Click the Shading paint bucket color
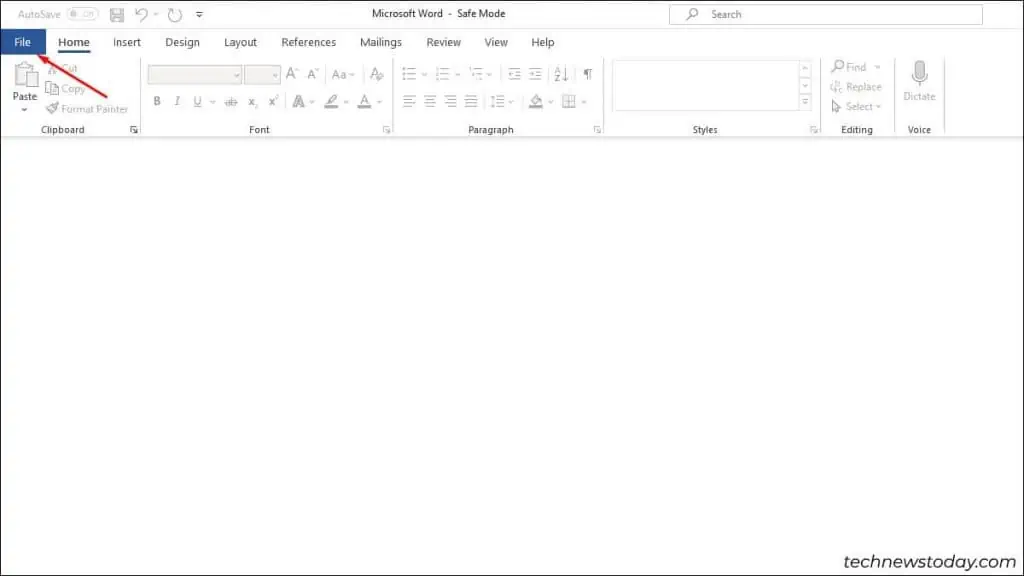The width and height of the screenshot is (1024, 576). (x=536, y=101)
